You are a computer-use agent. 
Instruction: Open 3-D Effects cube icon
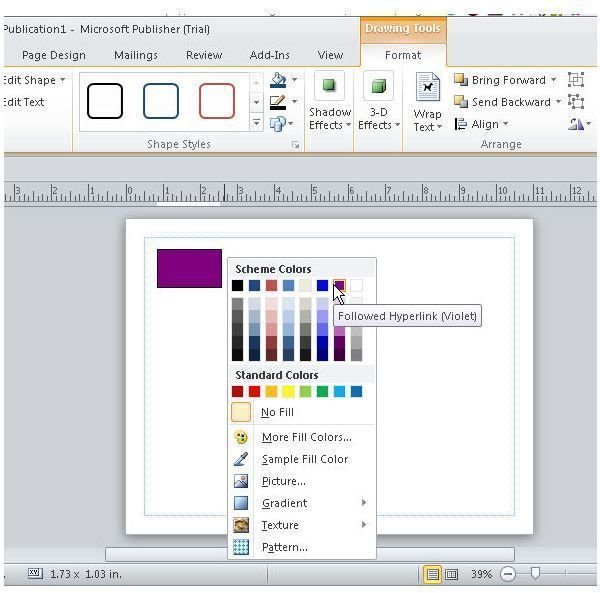coord(378,86)
